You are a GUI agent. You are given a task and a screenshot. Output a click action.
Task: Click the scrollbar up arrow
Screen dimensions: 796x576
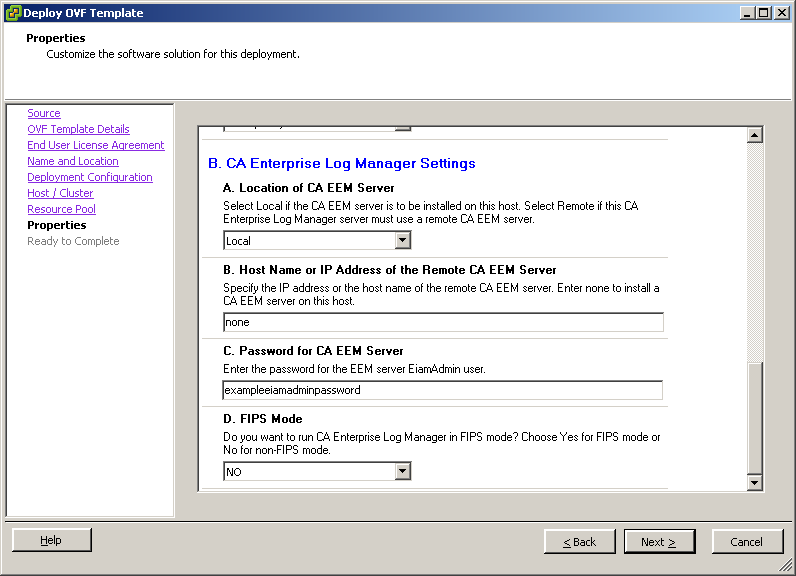point(755,135)
